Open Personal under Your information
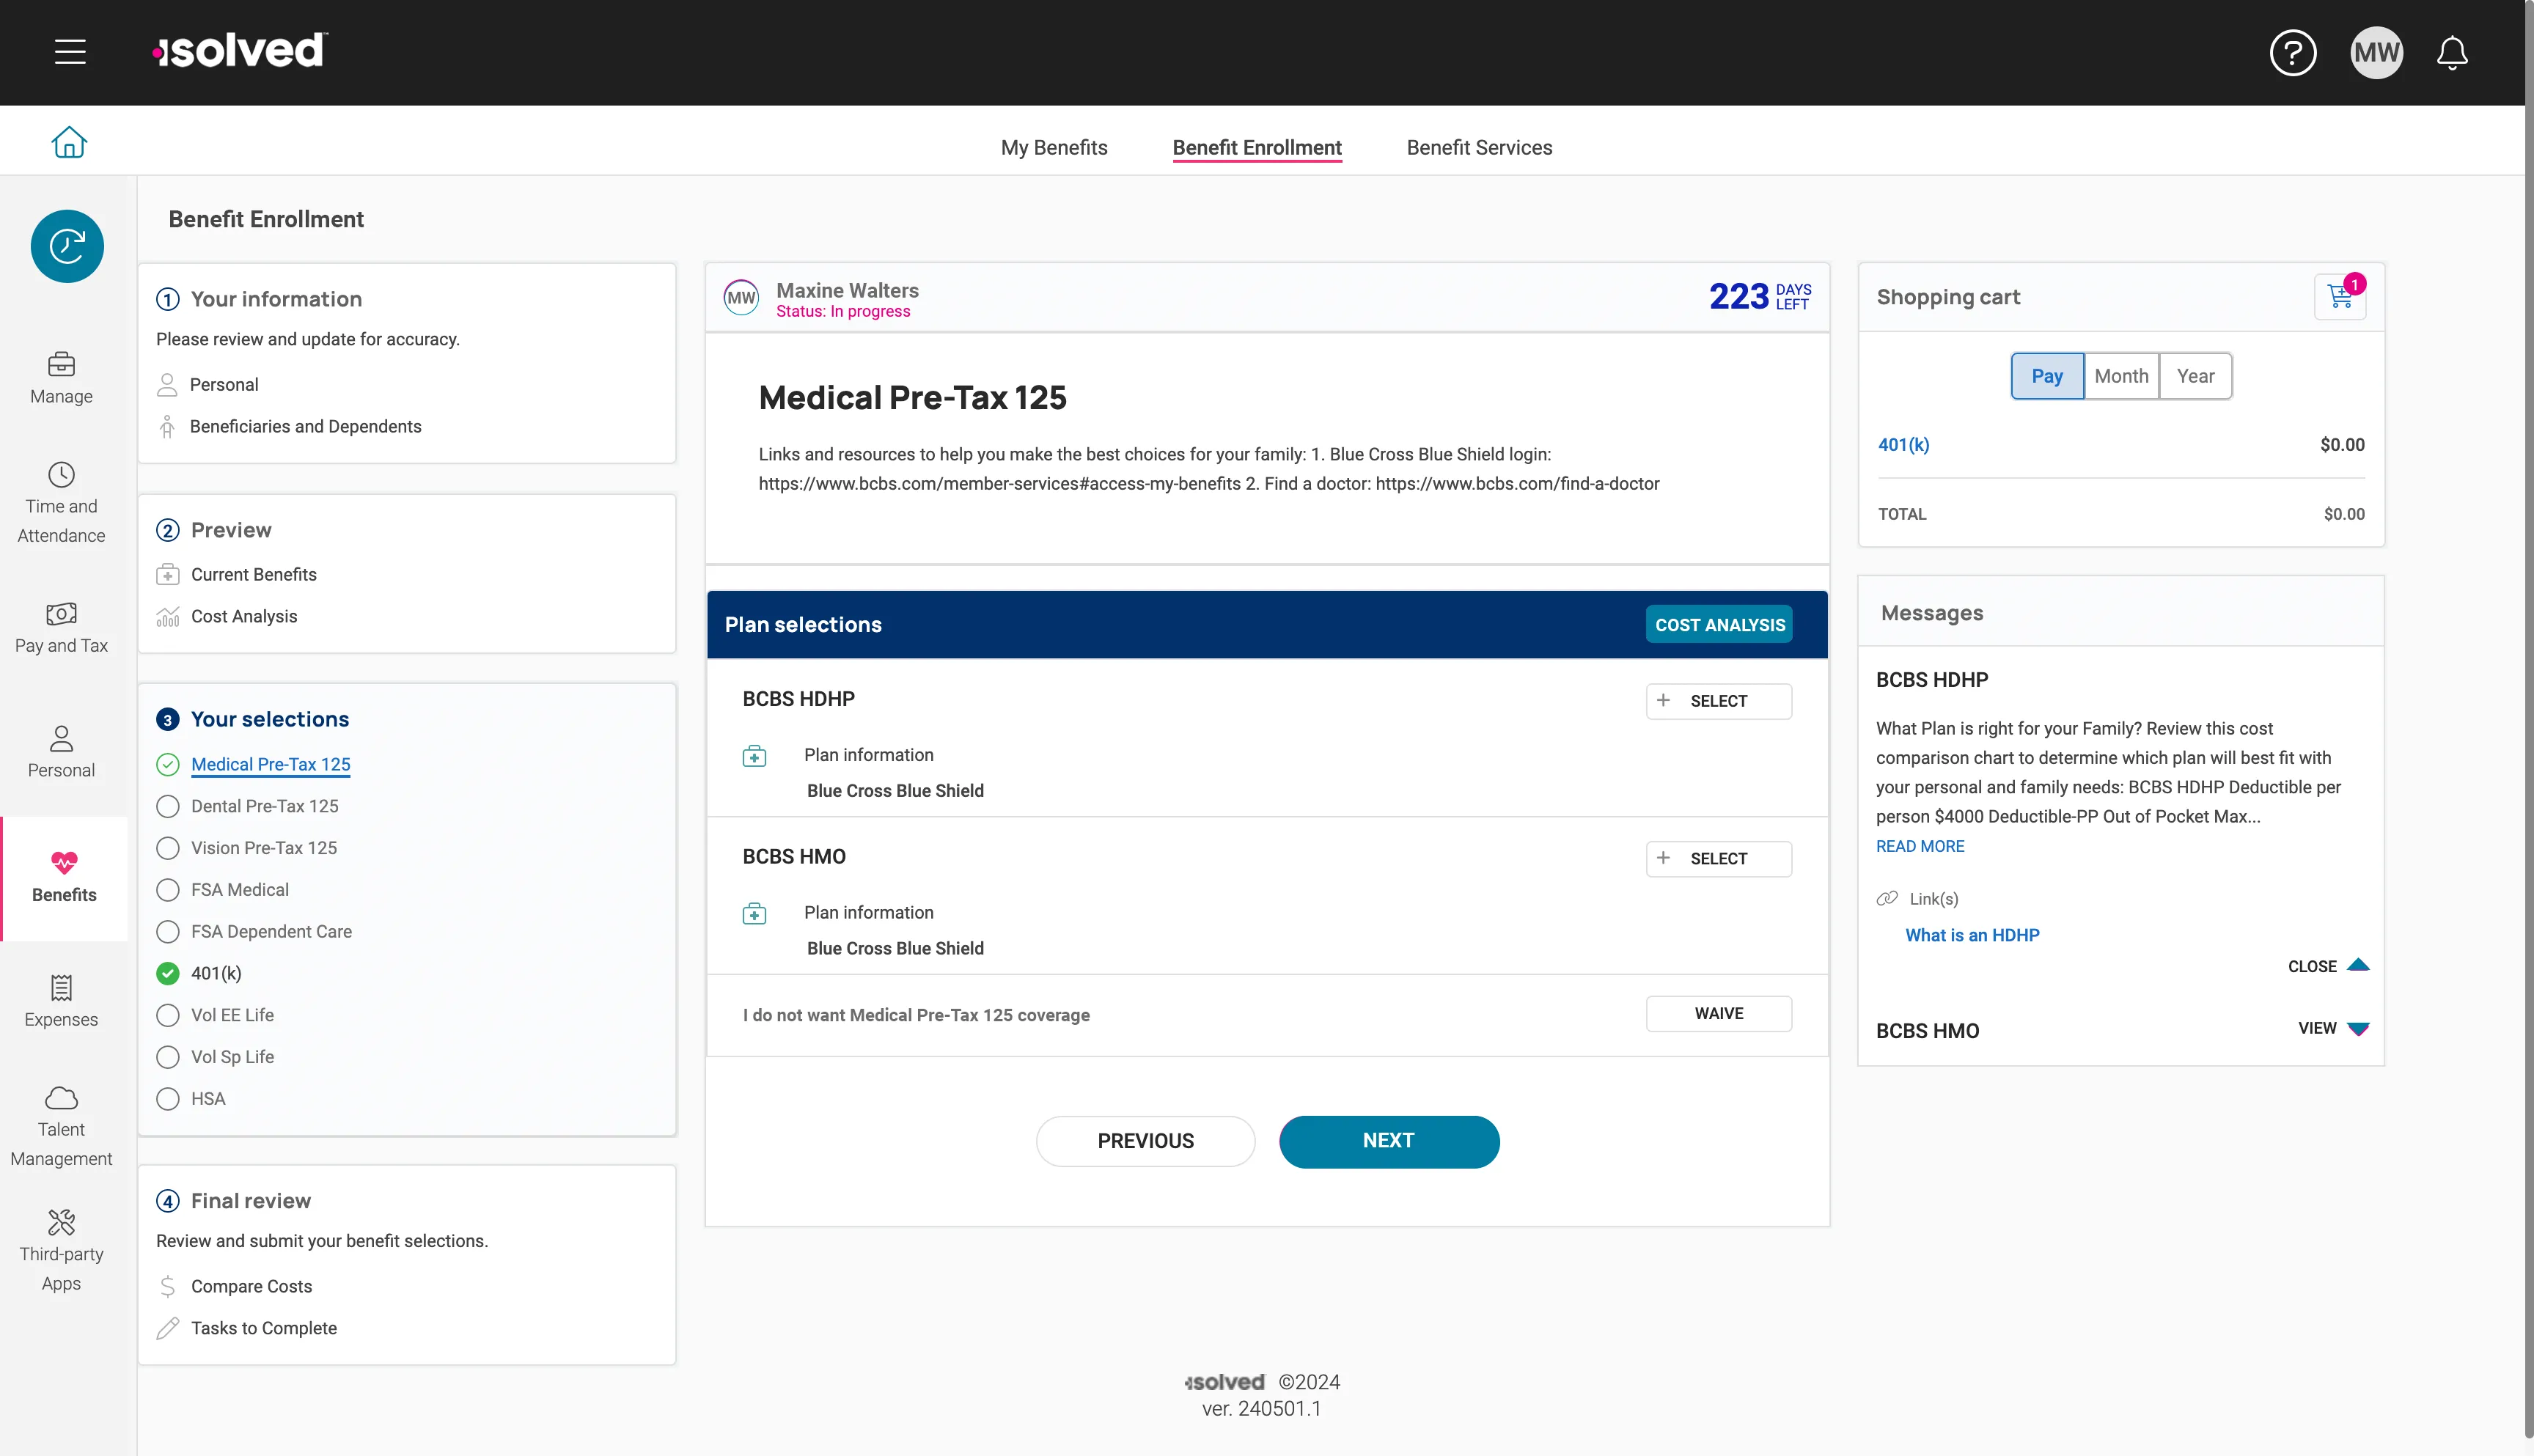The height and width of the screenshot is (1456, 2534). (x=224, y=385)
